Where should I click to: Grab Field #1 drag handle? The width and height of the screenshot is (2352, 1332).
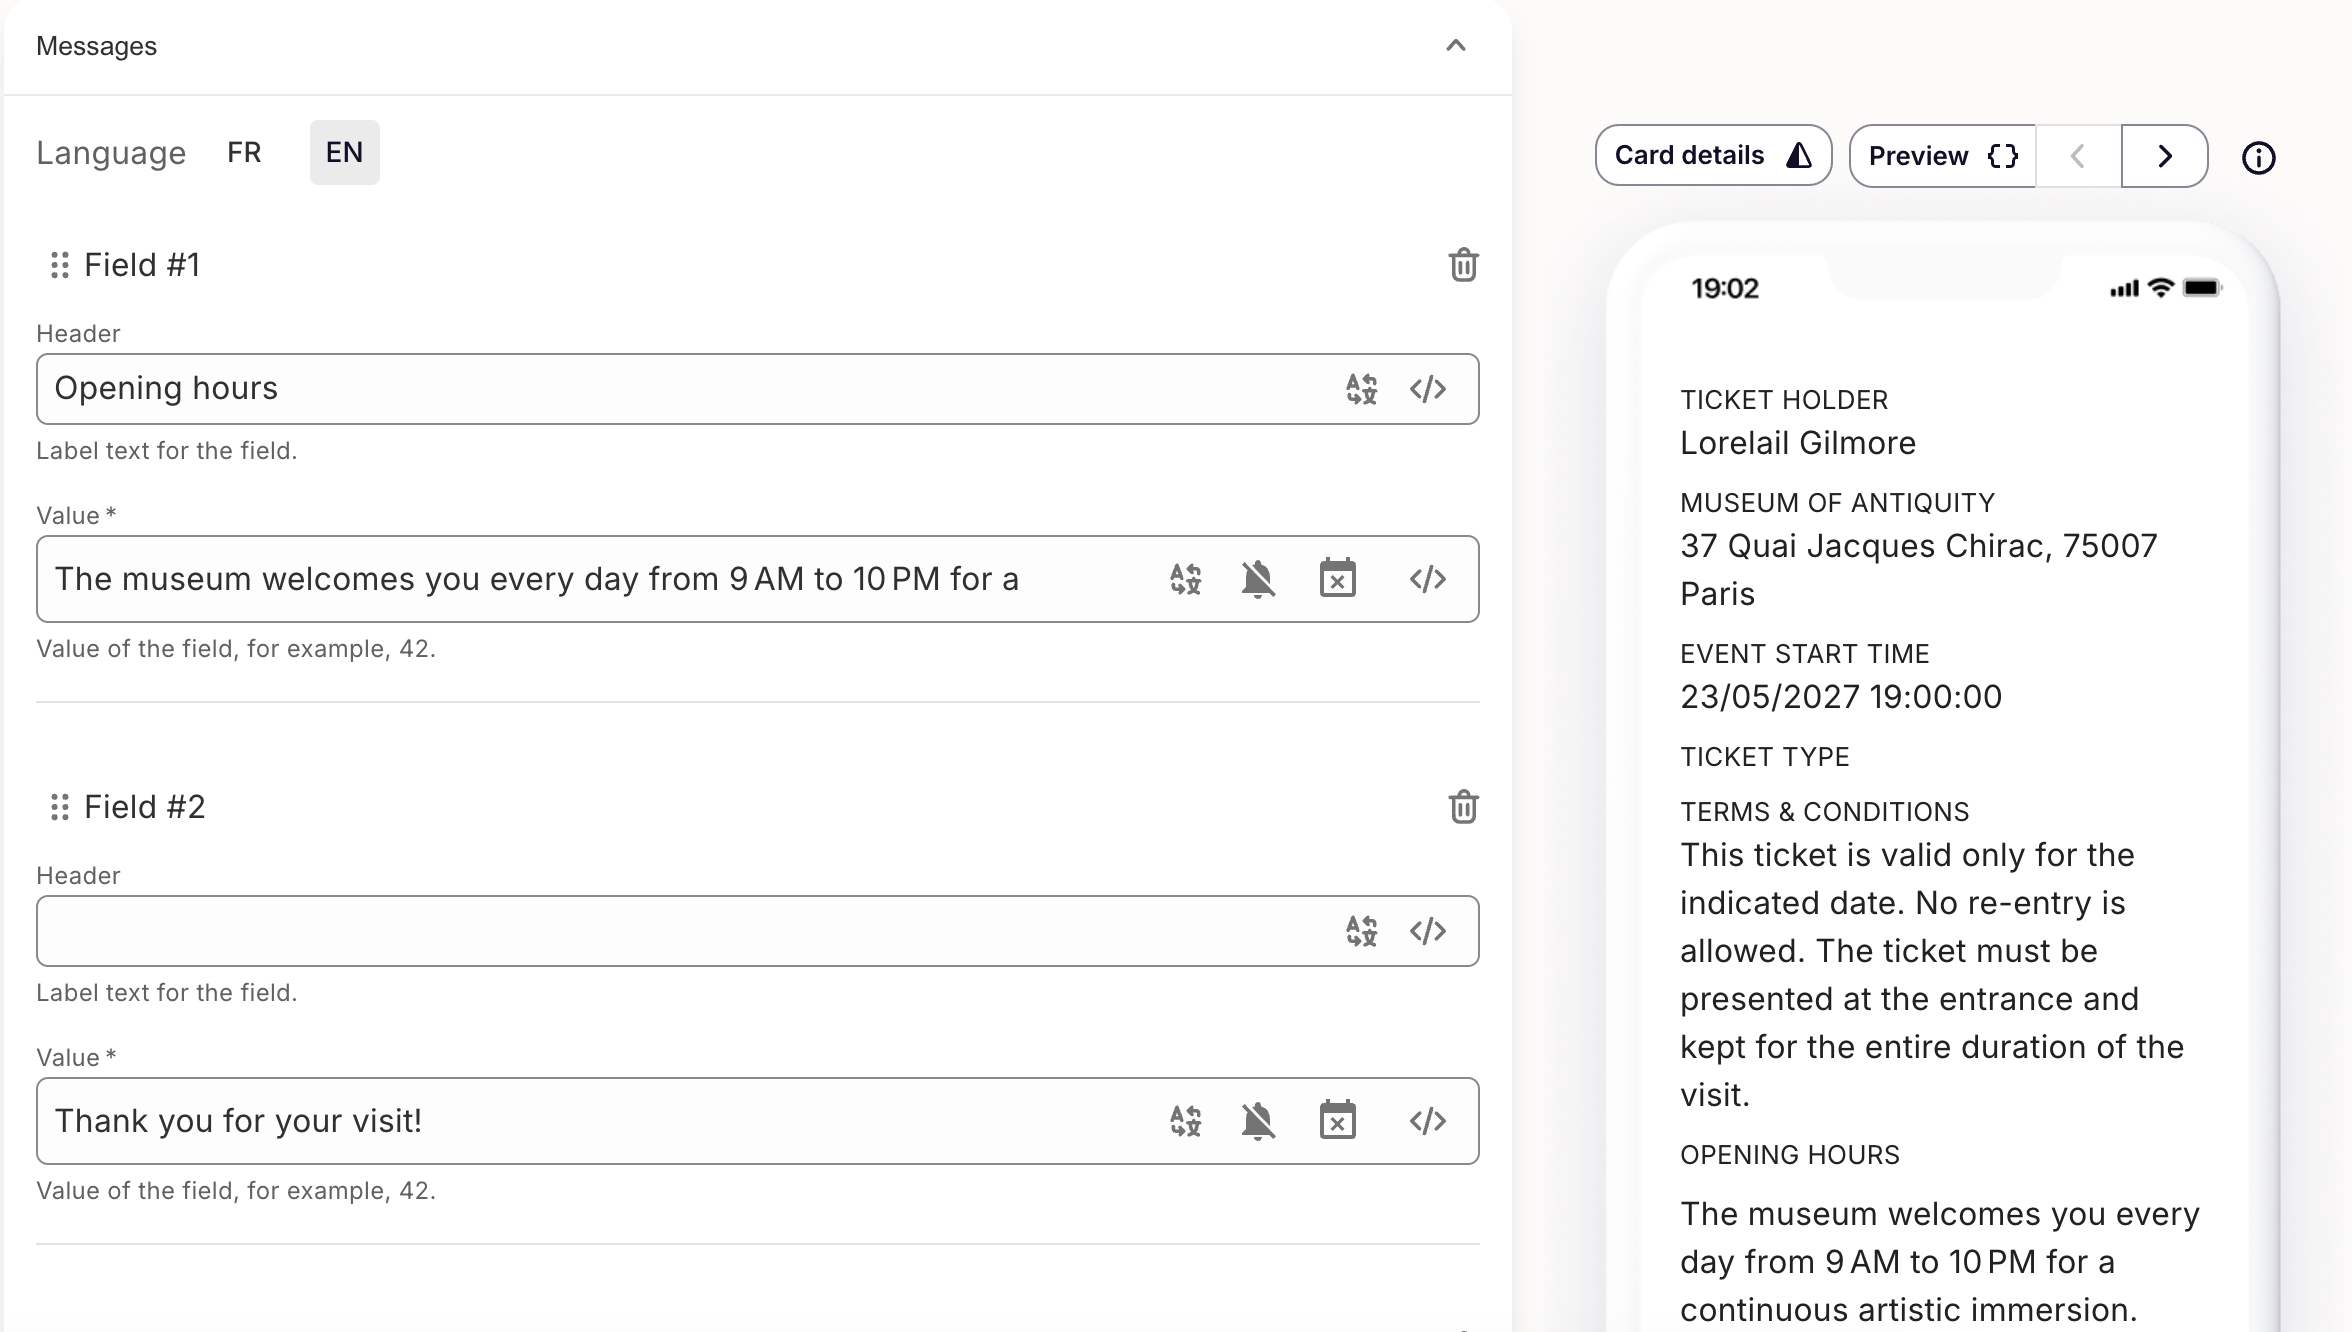(x=59, y=265)
